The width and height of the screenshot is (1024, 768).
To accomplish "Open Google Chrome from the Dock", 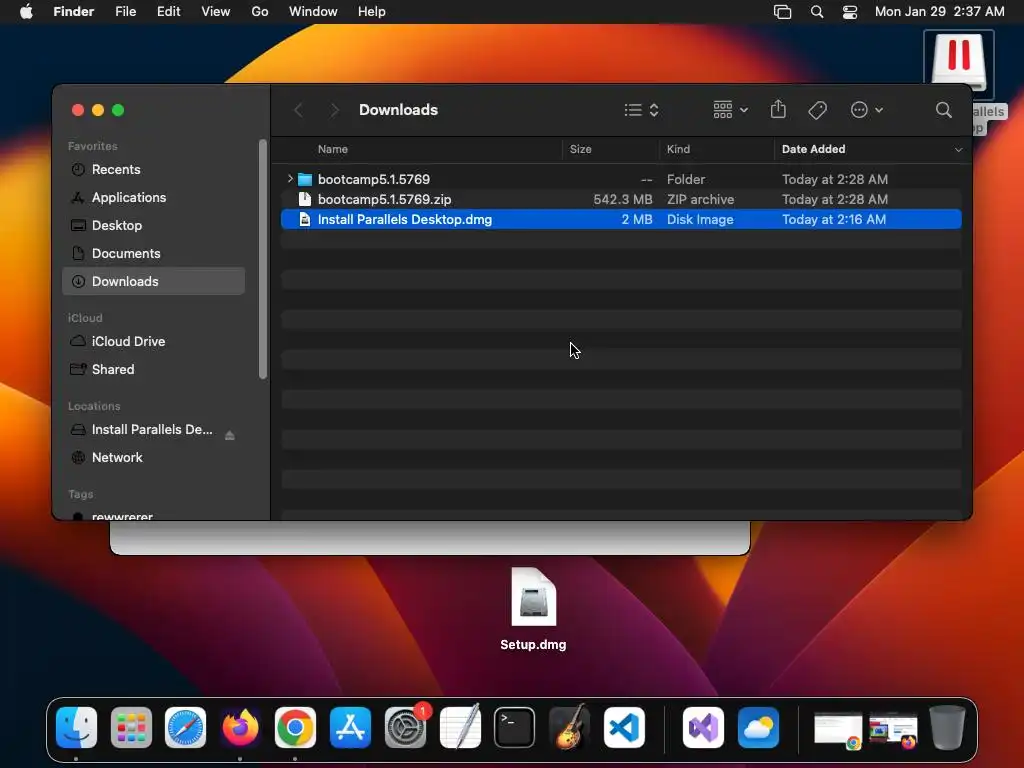I will 295,728.
